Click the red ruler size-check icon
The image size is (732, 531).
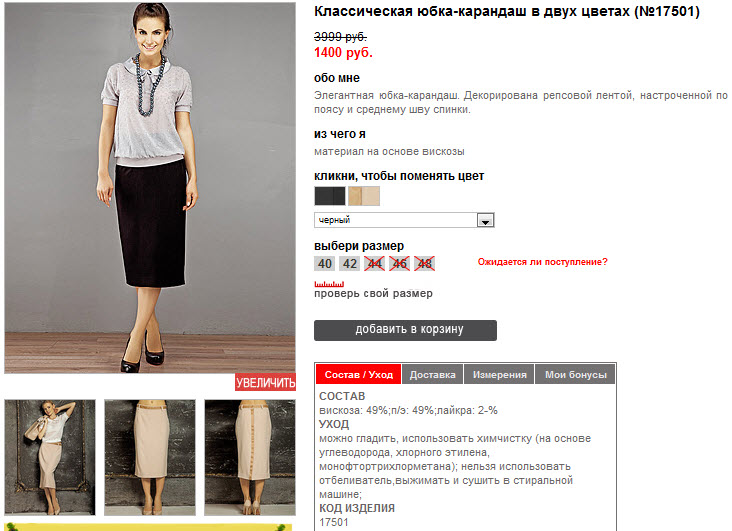329,284
